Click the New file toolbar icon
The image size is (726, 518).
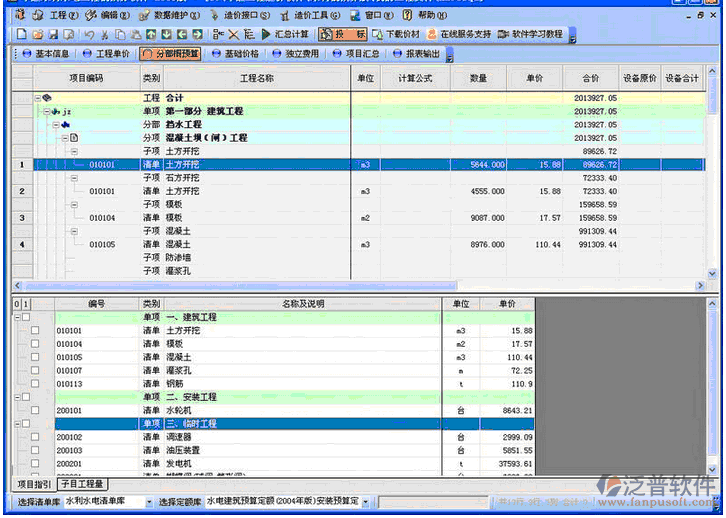21,34
